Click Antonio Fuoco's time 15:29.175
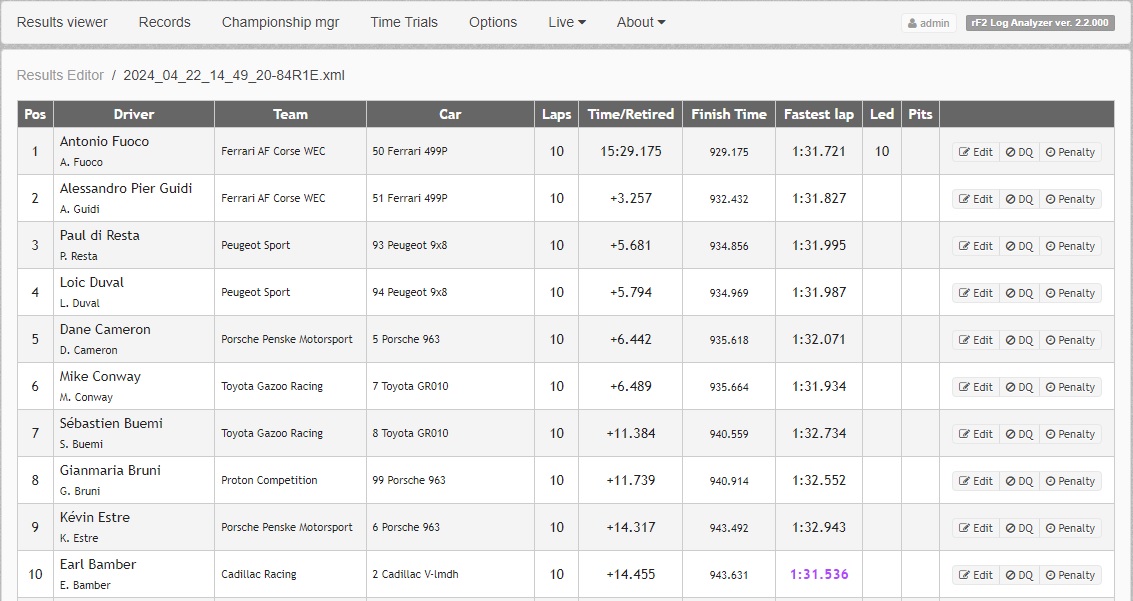 [x=631, y=151]
